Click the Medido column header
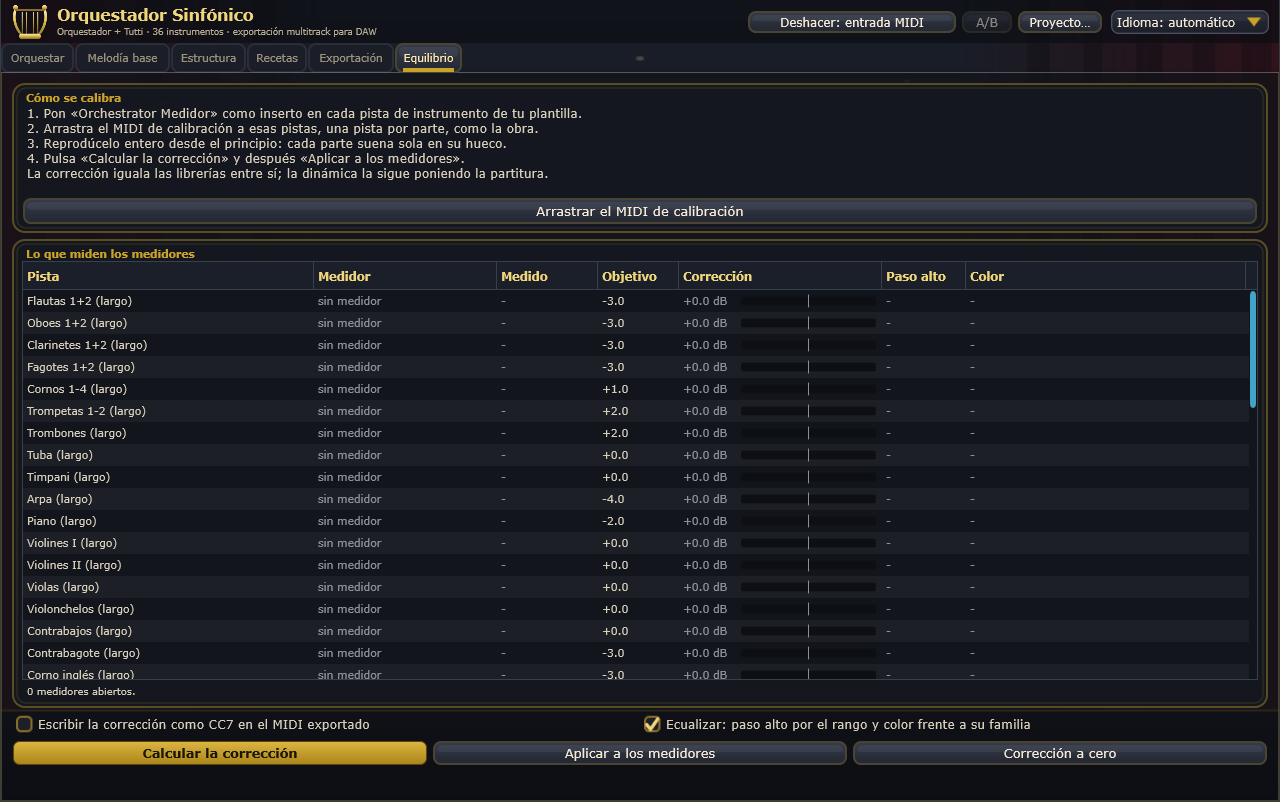Viewport: 1280px width, 802px height. tap(547, 276)
